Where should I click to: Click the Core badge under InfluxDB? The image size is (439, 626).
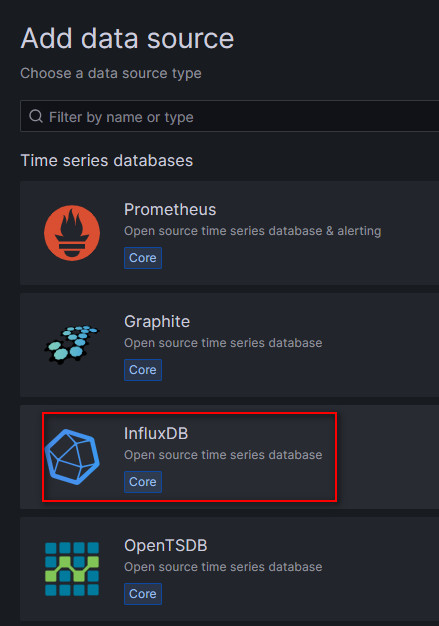[143, 482]
